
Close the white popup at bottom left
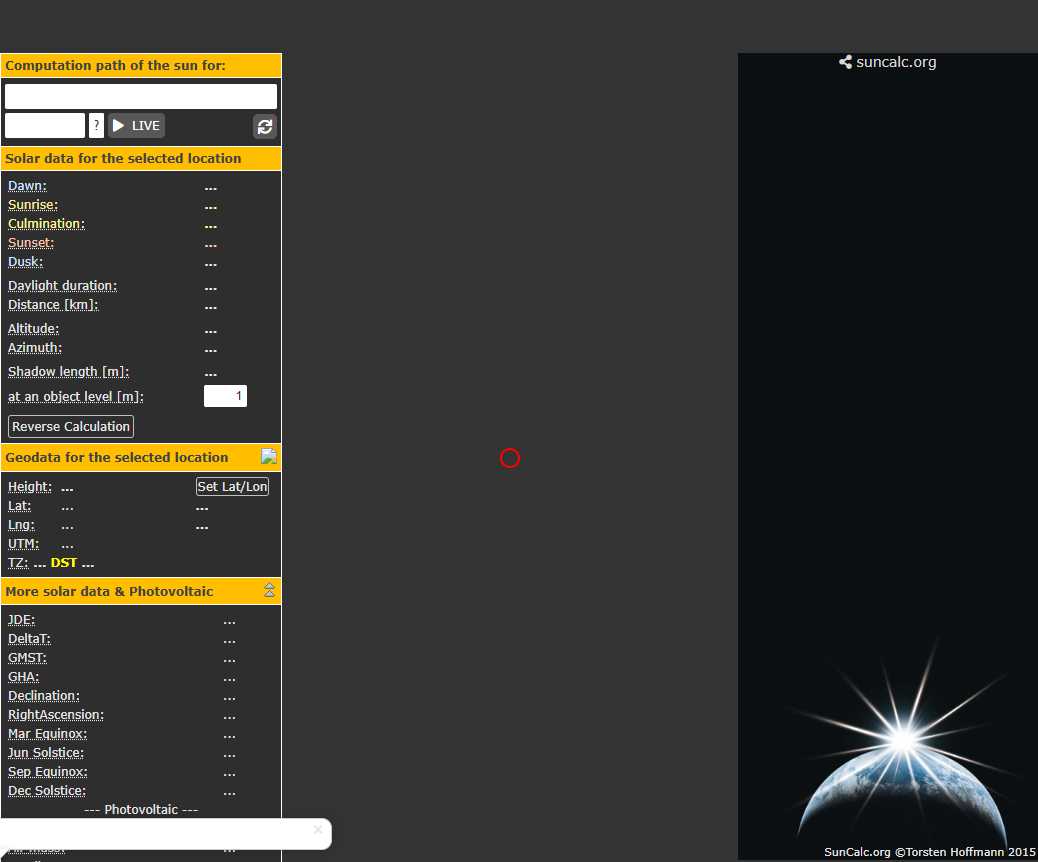point(318,829)
